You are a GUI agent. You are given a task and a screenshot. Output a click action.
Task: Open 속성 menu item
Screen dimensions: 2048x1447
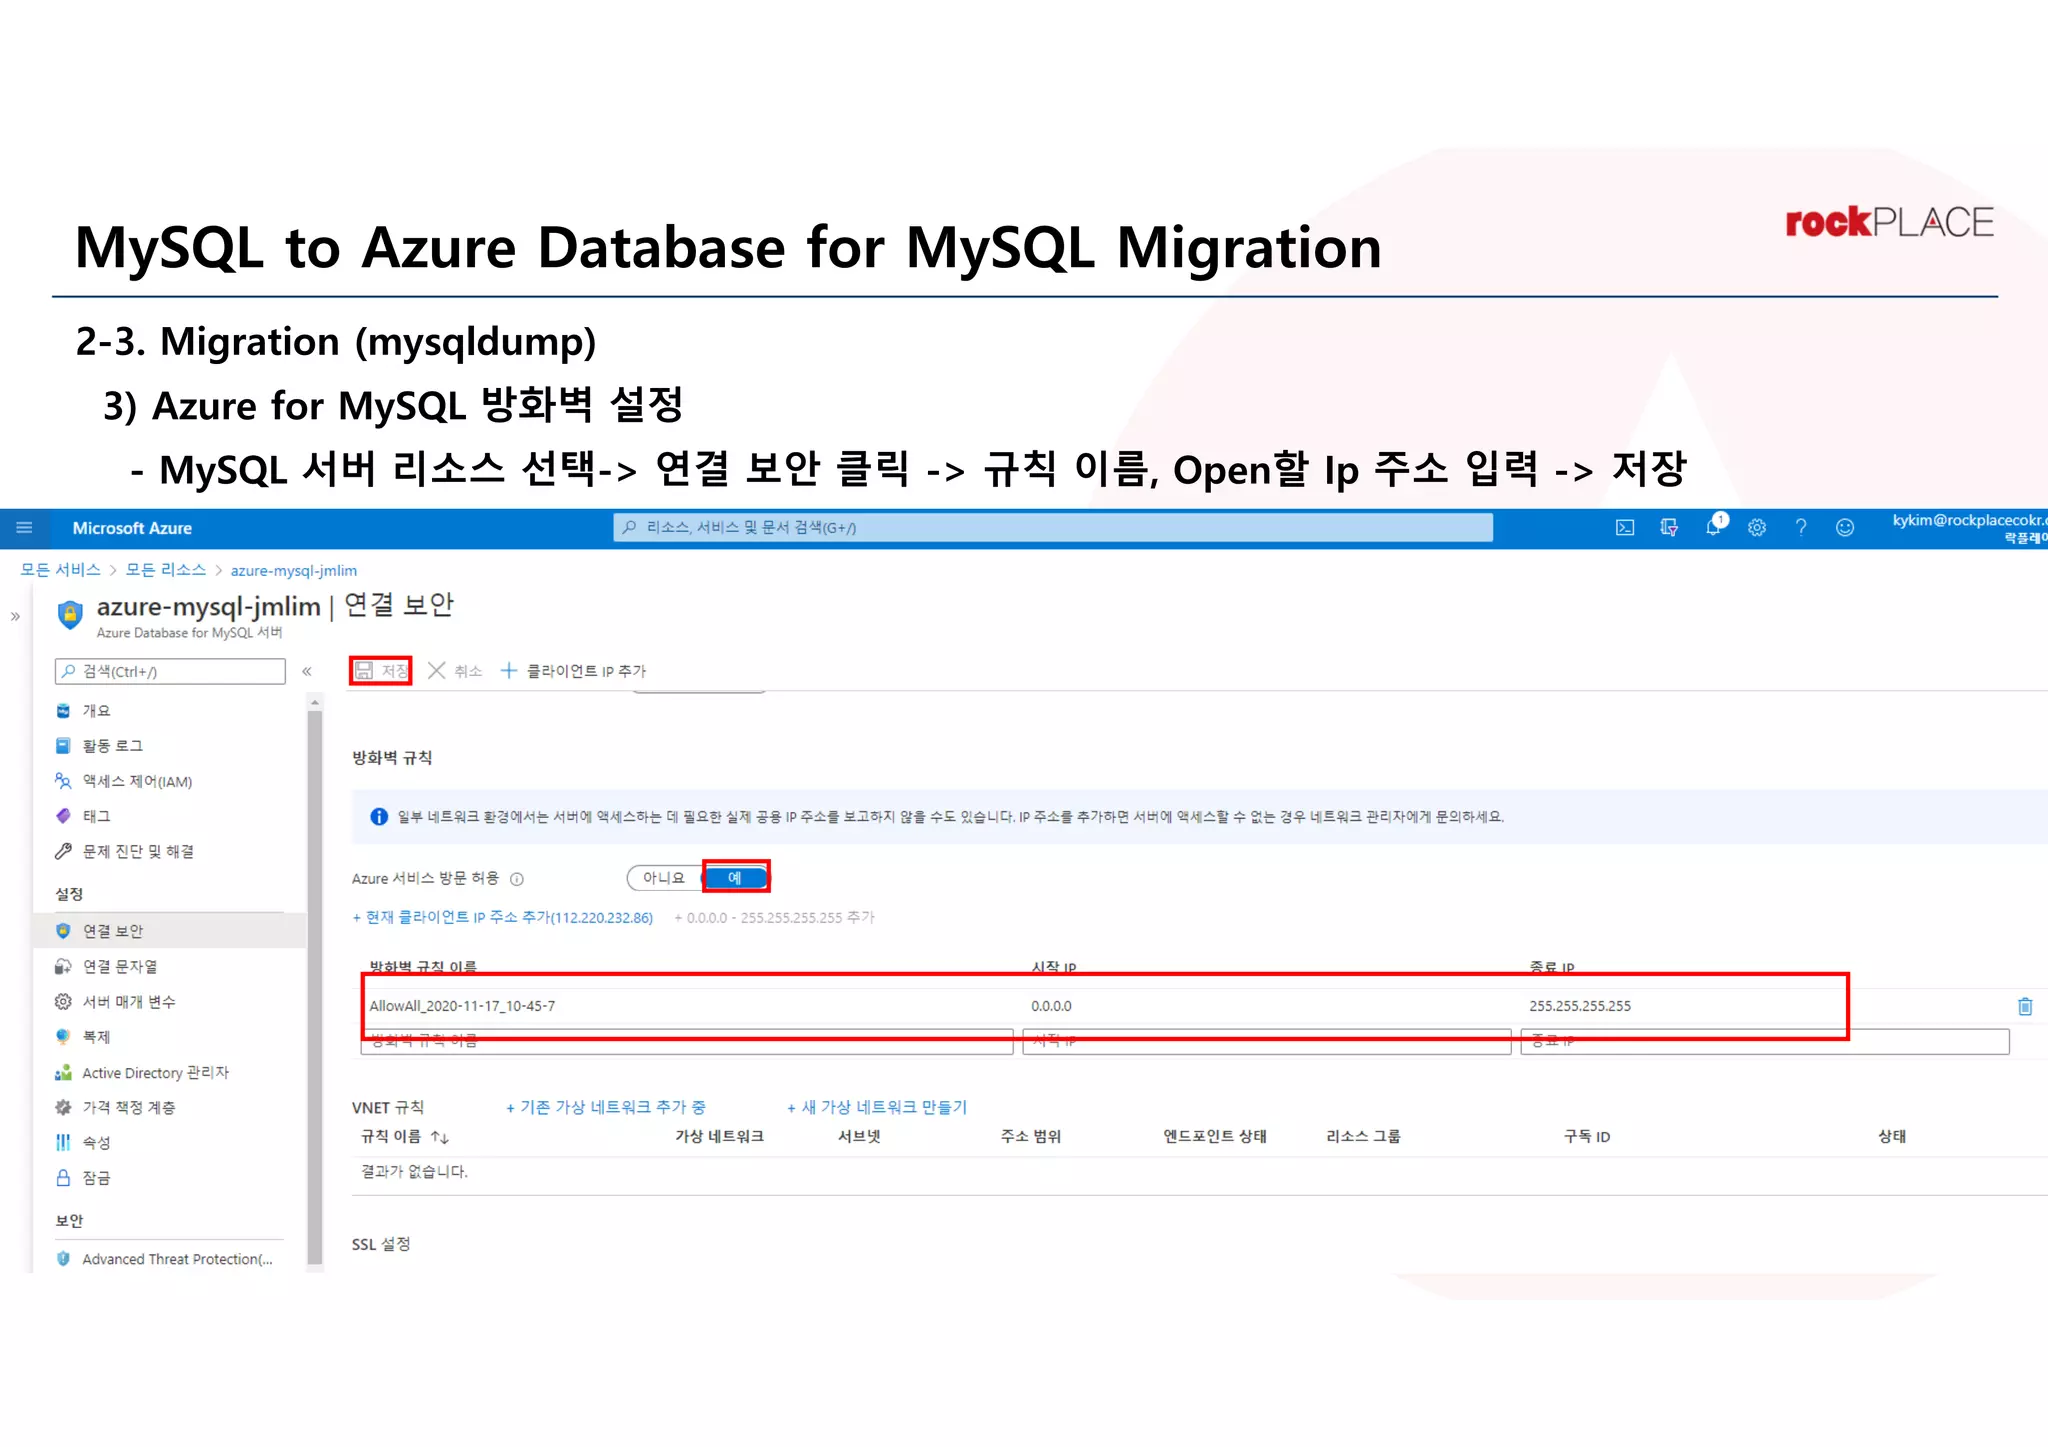(x=96, y=1143)
